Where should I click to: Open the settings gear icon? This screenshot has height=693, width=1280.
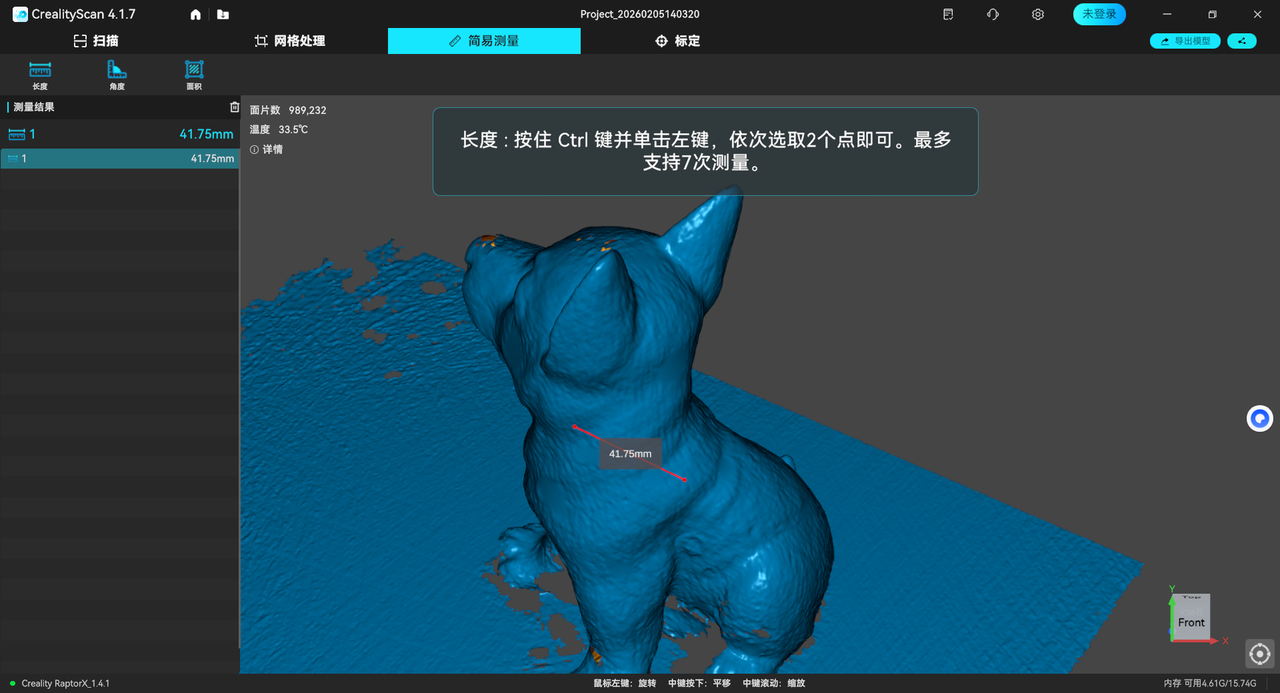pyautogui.click(x=1038, y=15)
